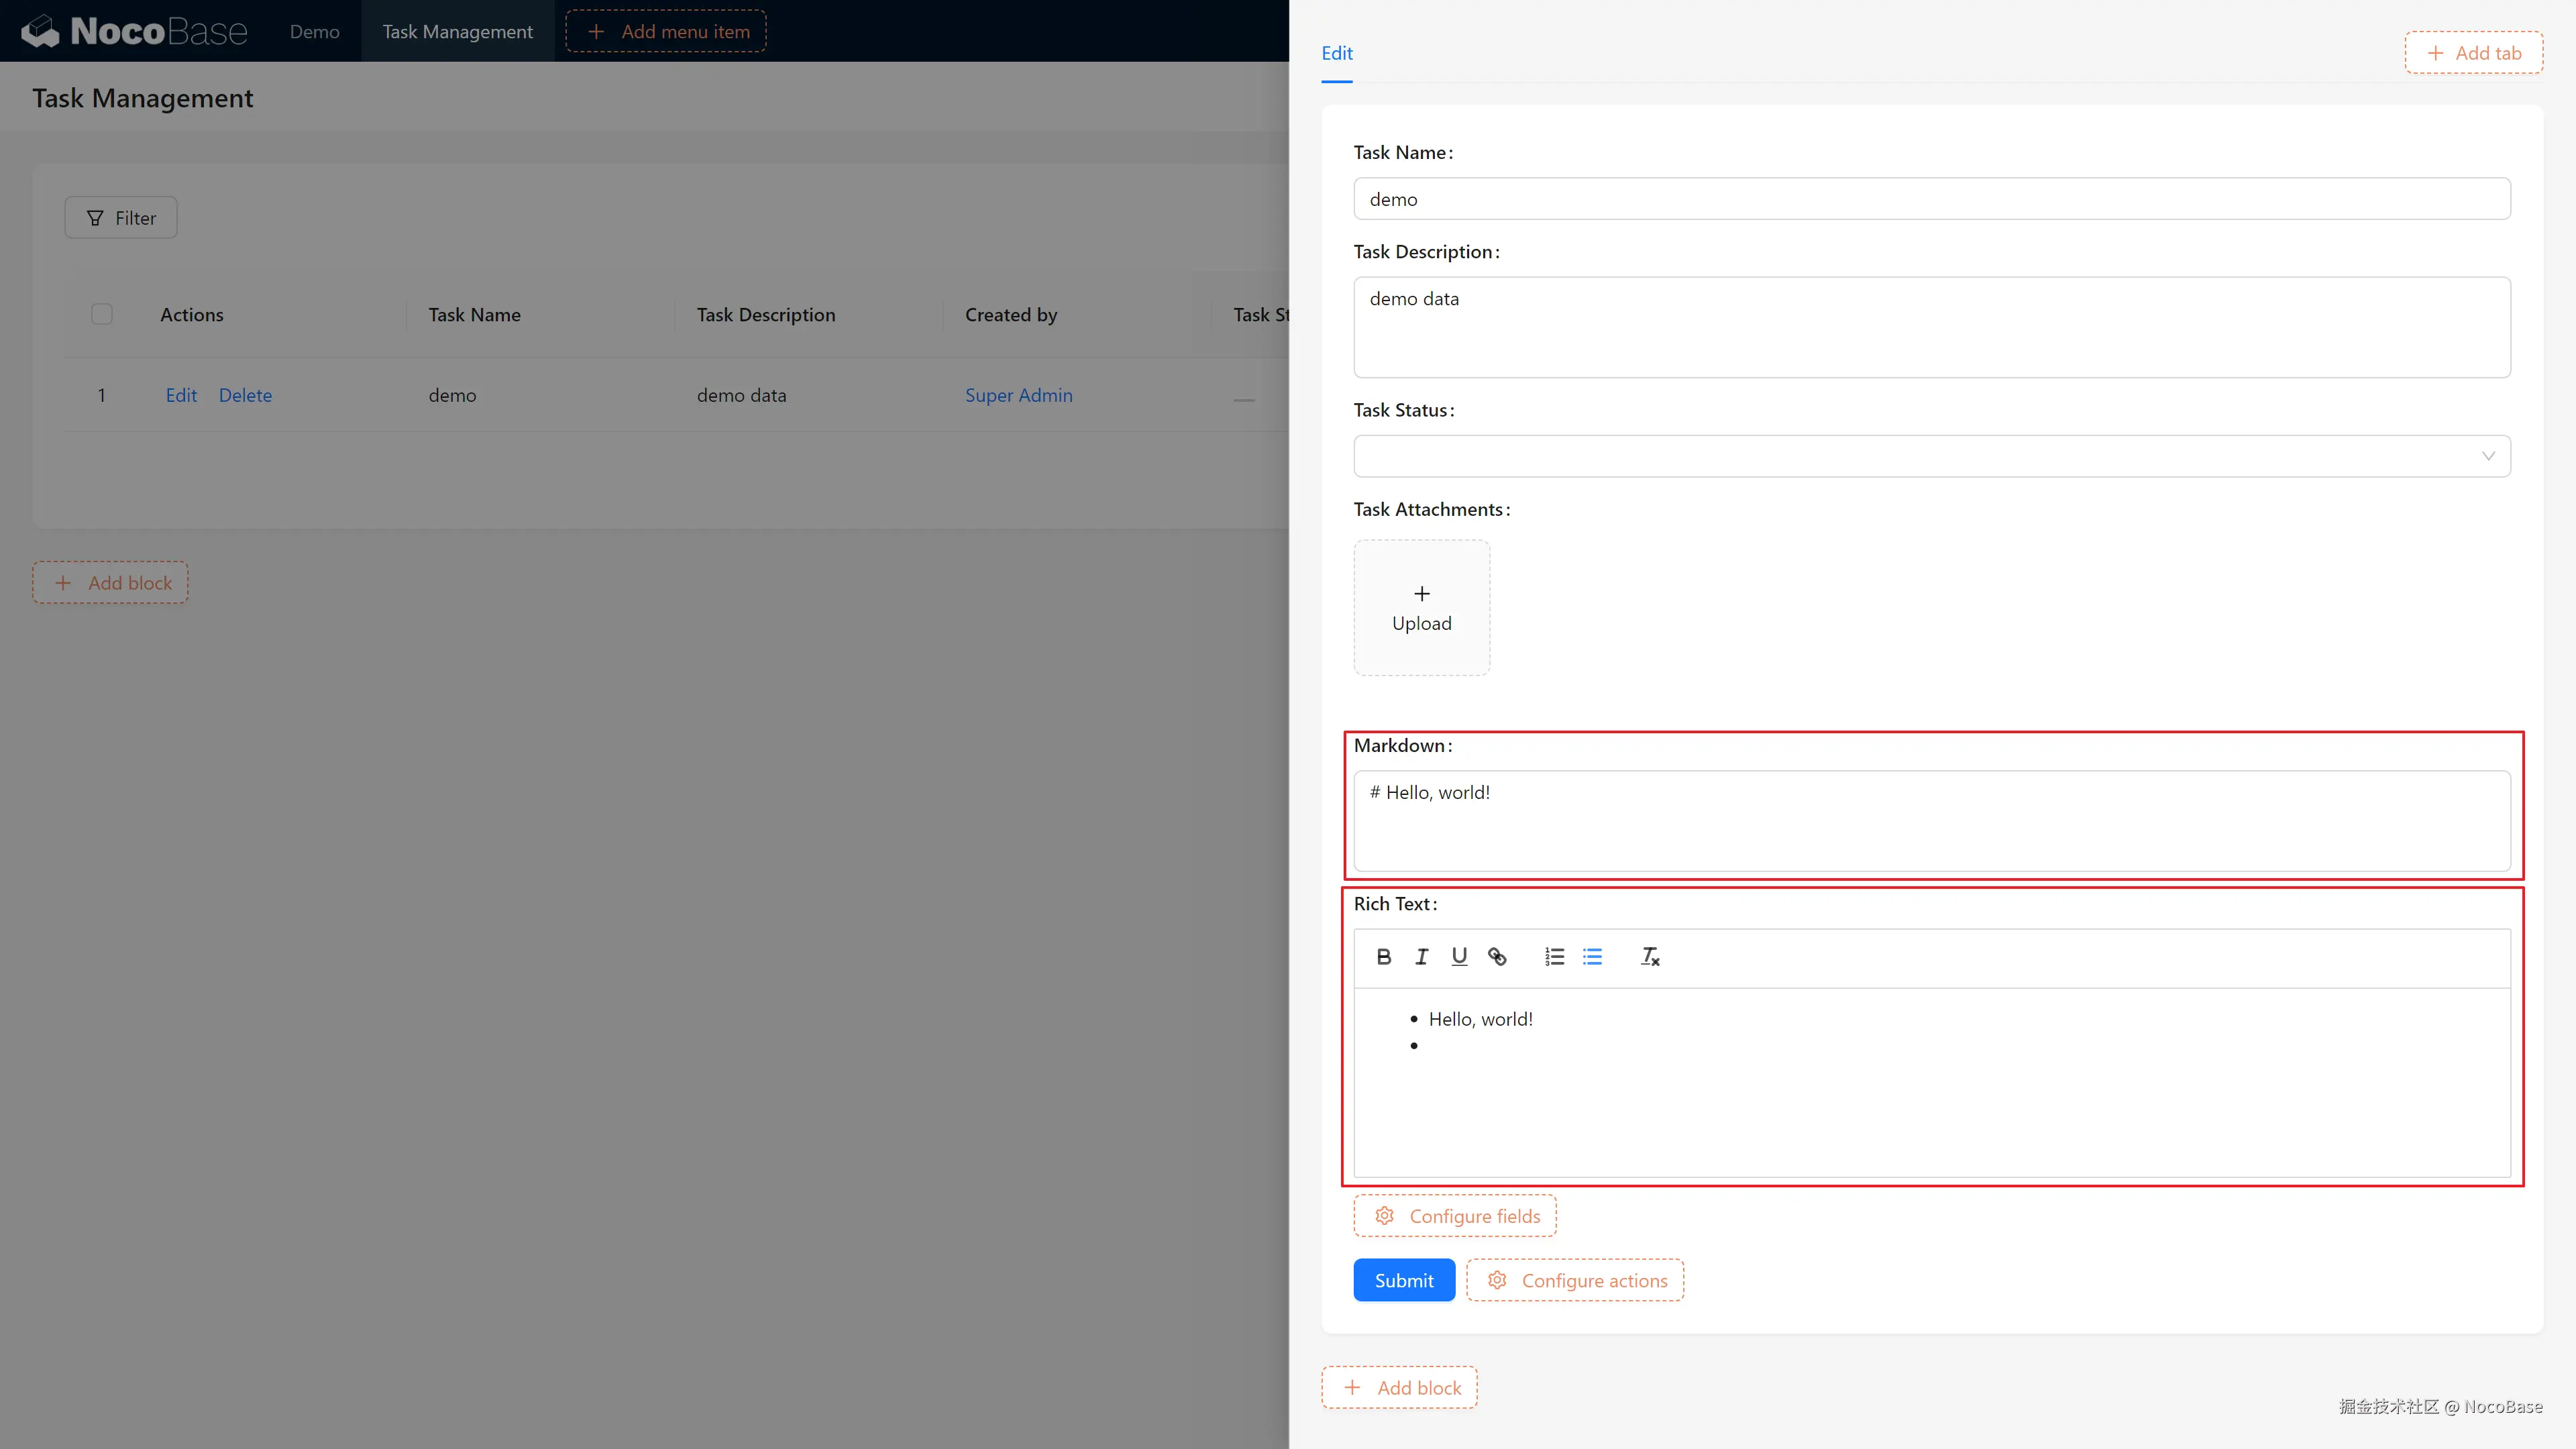Open Configure actions settings
2576x1449 pixels.
point(1575,1280)
